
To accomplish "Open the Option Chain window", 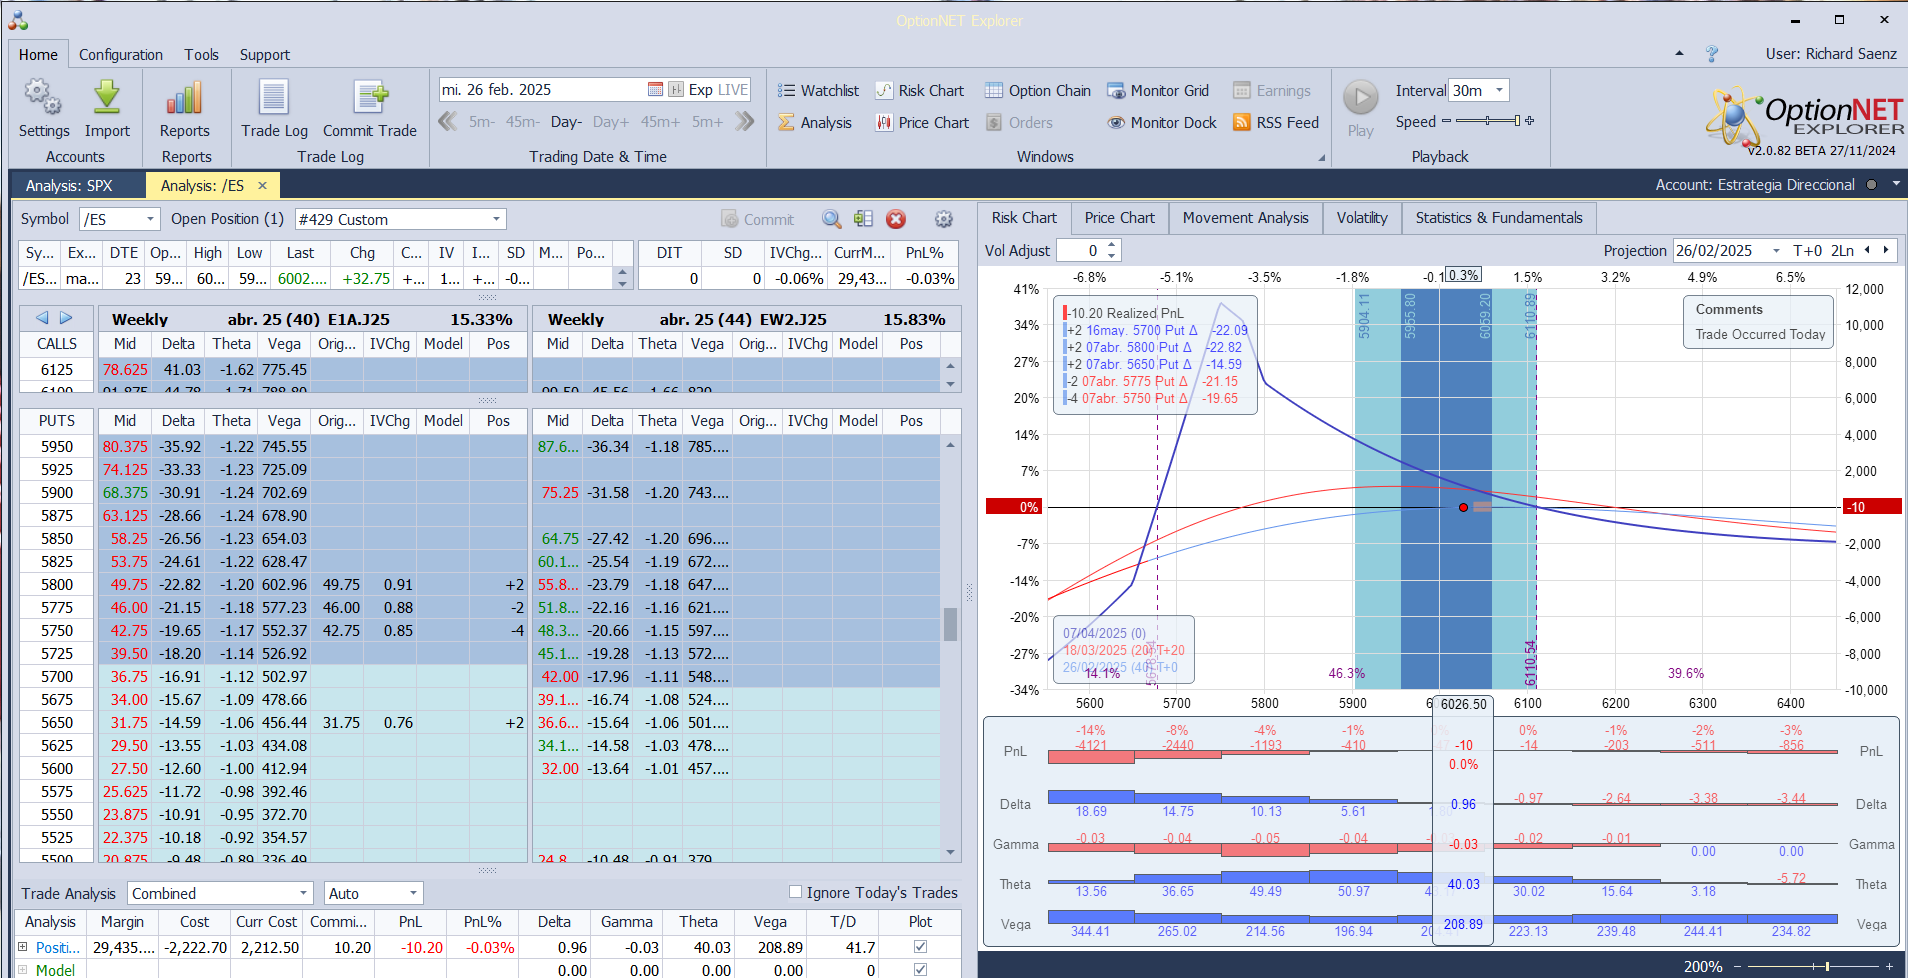I will [1038, 91].
